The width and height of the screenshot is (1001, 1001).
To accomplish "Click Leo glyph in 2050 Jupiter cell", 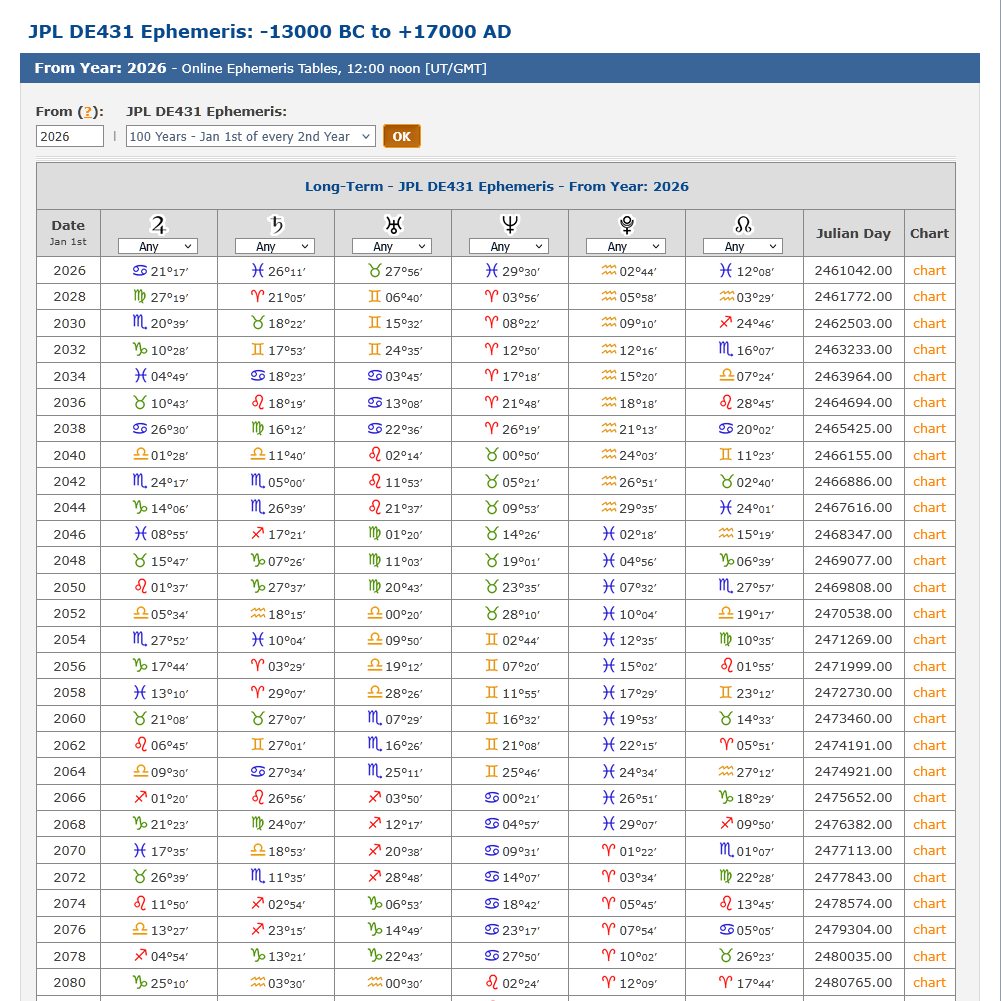I will coord(140,587).
